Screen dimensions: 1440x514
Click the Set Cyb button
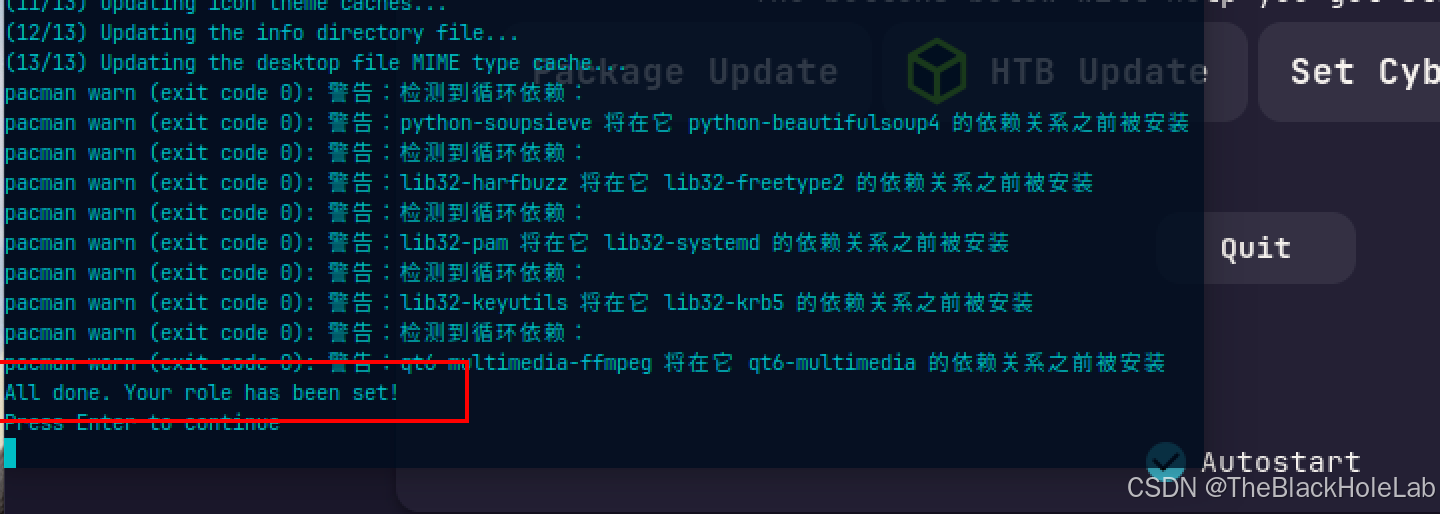coord(1349,72)
